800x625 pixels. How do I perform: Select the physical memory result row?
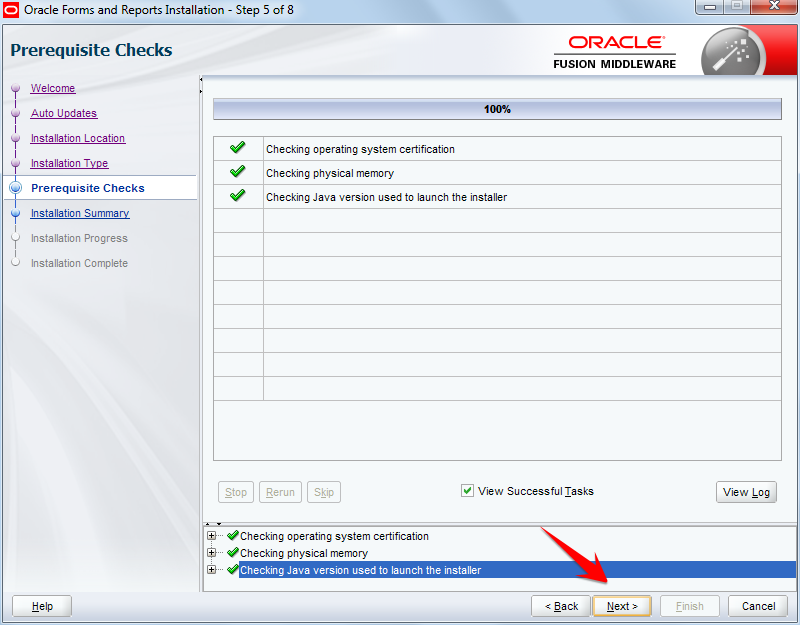400,172
